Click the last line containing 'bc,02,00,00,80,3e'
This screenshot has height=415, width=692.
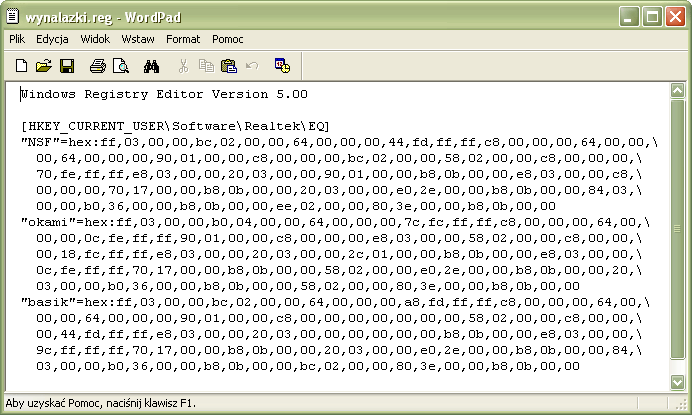308,366
